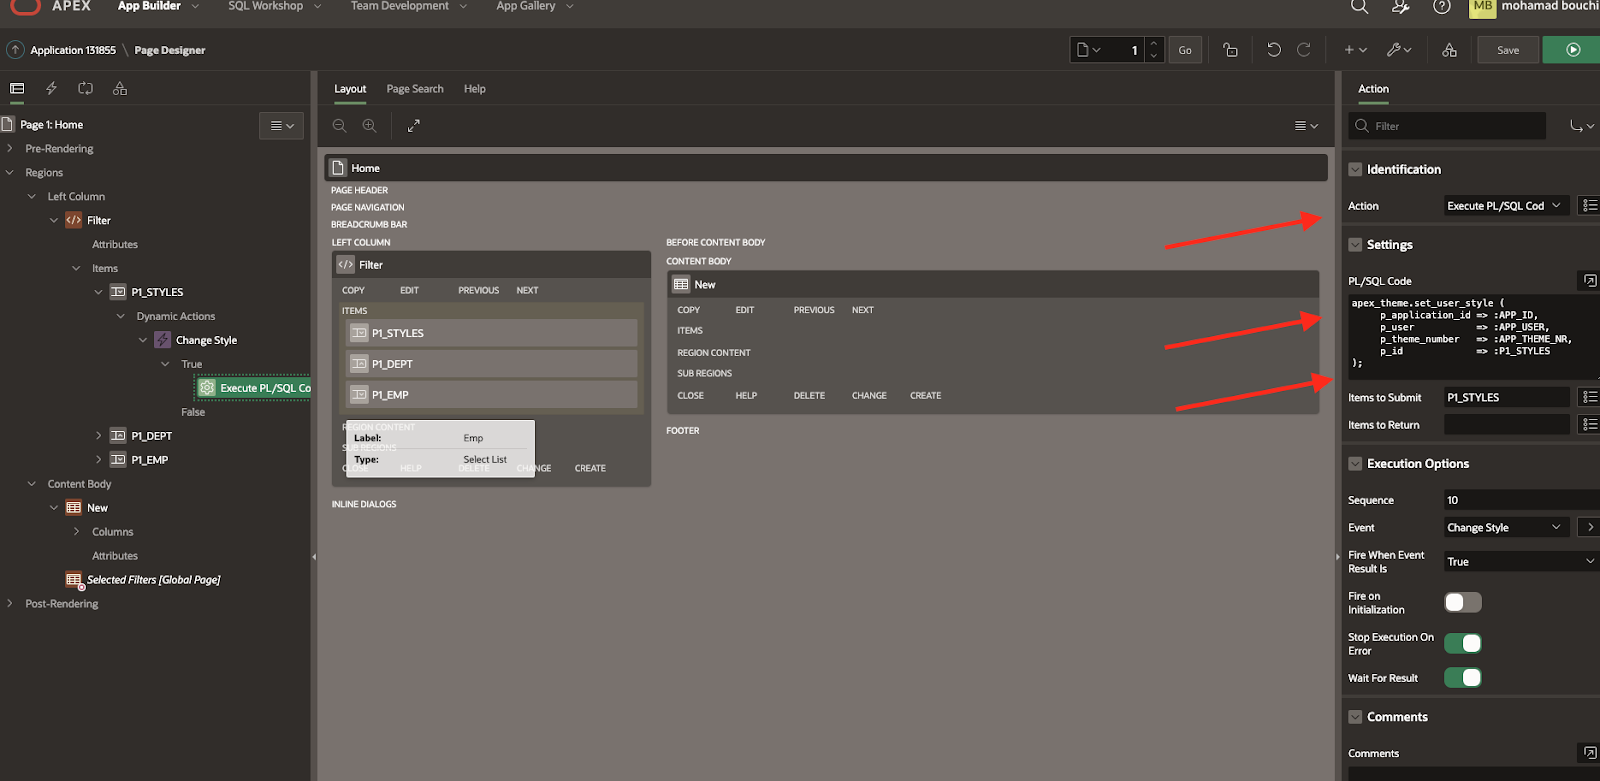1600x781 pixels.
Task: Click the Redo icon
Action: click(1303, 50)
